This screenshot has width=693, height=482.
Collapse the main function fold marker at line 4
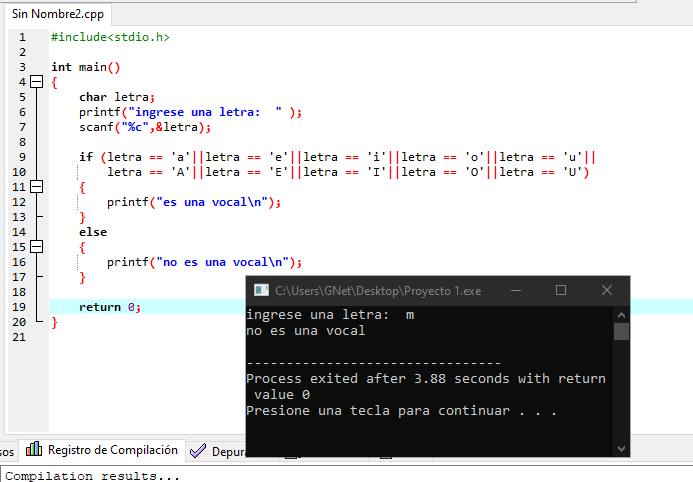pyautogui.click(x=37, y=82)
